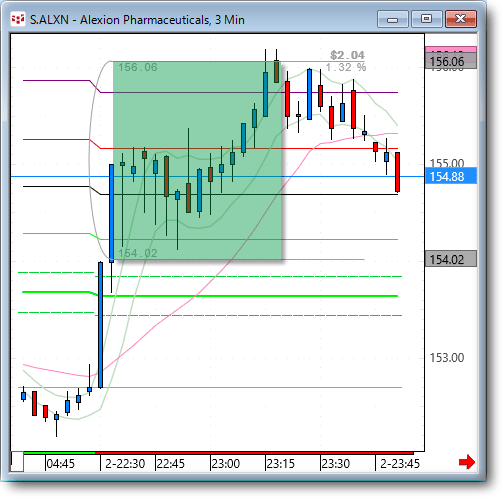Click the 1.32 % measurement label

[346, 67]
